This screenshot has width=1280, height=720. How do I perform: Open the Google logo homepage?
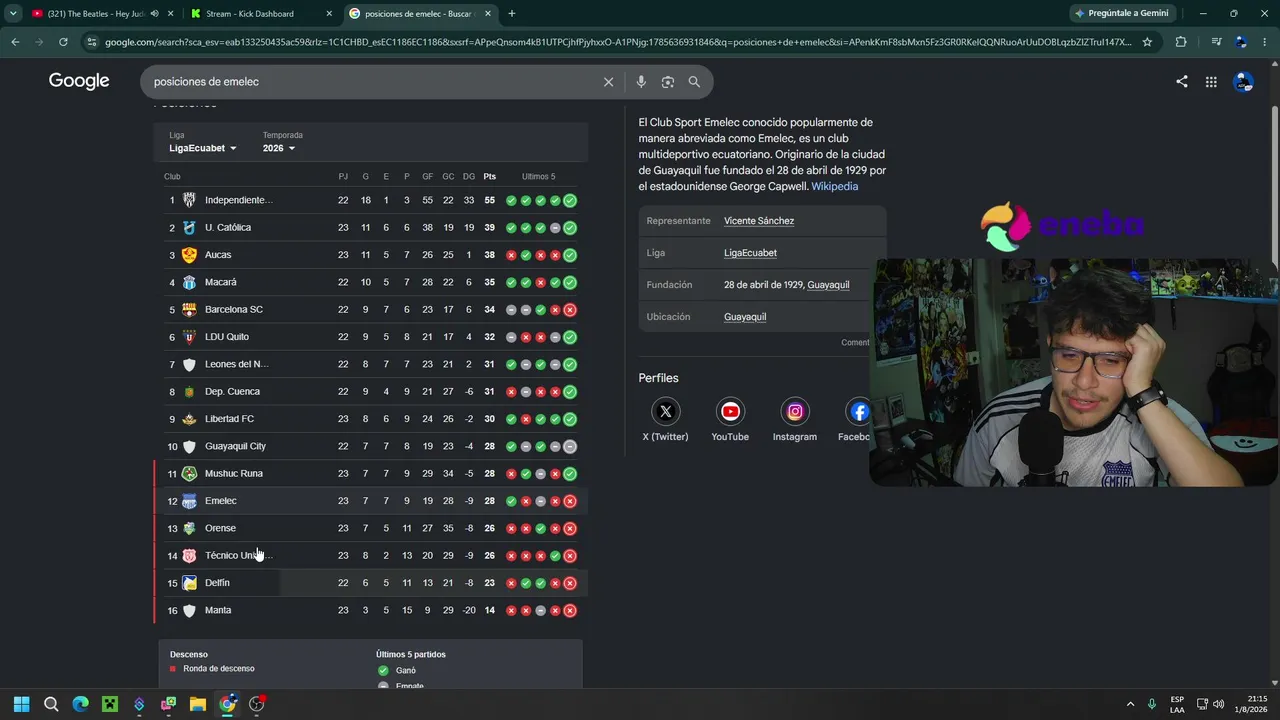point(79,81)
